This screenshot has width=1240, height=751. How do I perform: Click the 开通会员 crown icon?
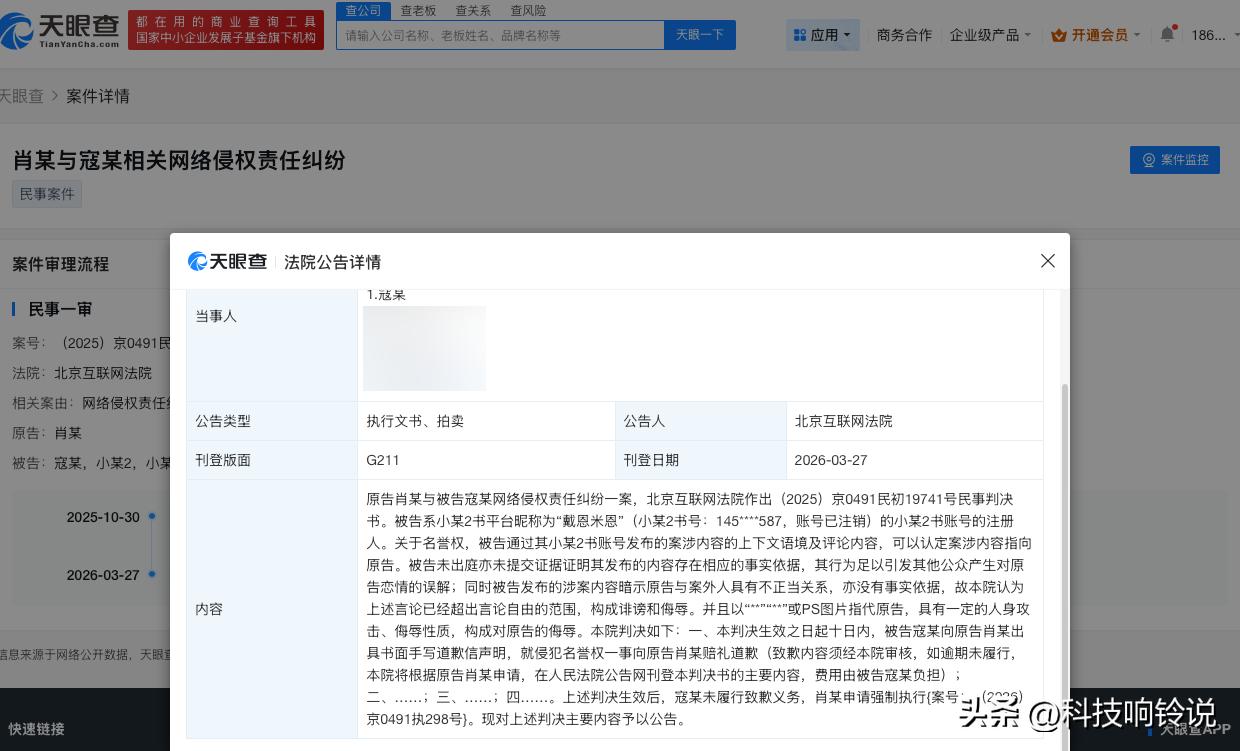pyautogui.click(x=1059, y=34)
